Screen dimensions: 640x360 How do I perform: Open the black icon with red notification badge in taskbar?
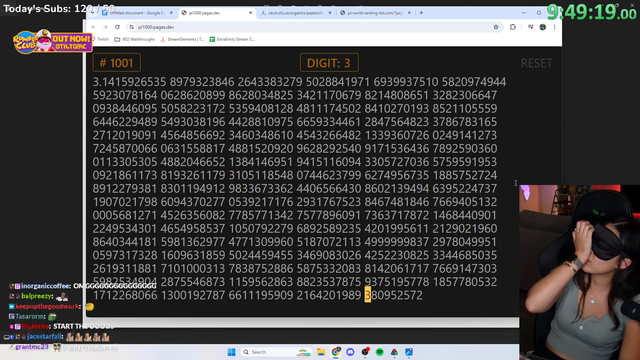tap(365, 351)
